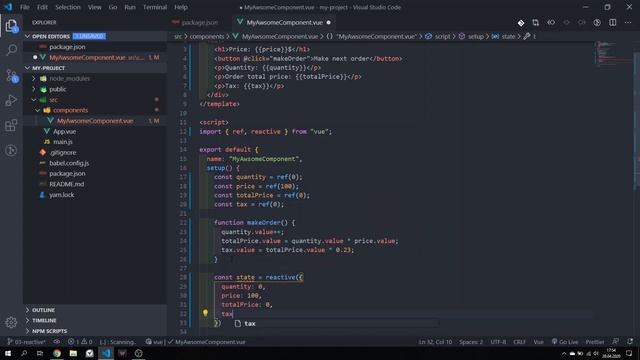Click the Ln 32, Col 10 status item
This screenshot has height=360, width=640.
click(x=435, y=342)
